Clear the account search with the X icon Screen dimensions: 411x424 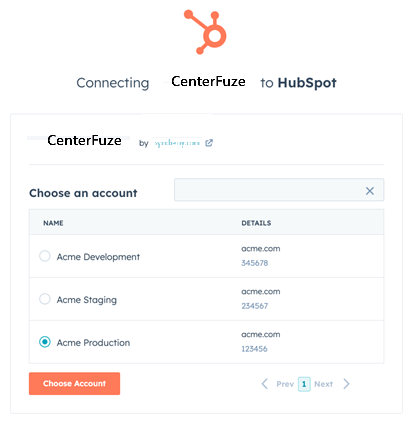[x=370, y=191]
